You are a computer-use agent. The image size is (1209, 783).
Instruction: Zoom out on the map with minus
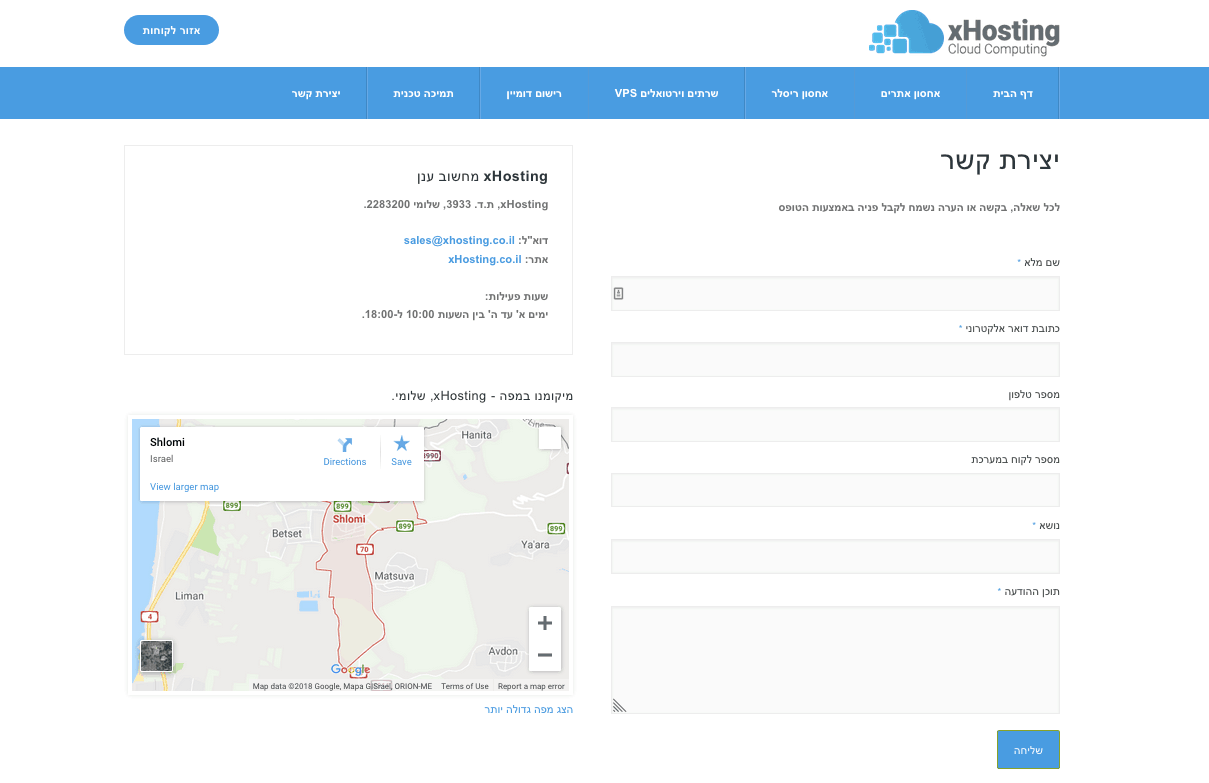(x=545, y=655)
